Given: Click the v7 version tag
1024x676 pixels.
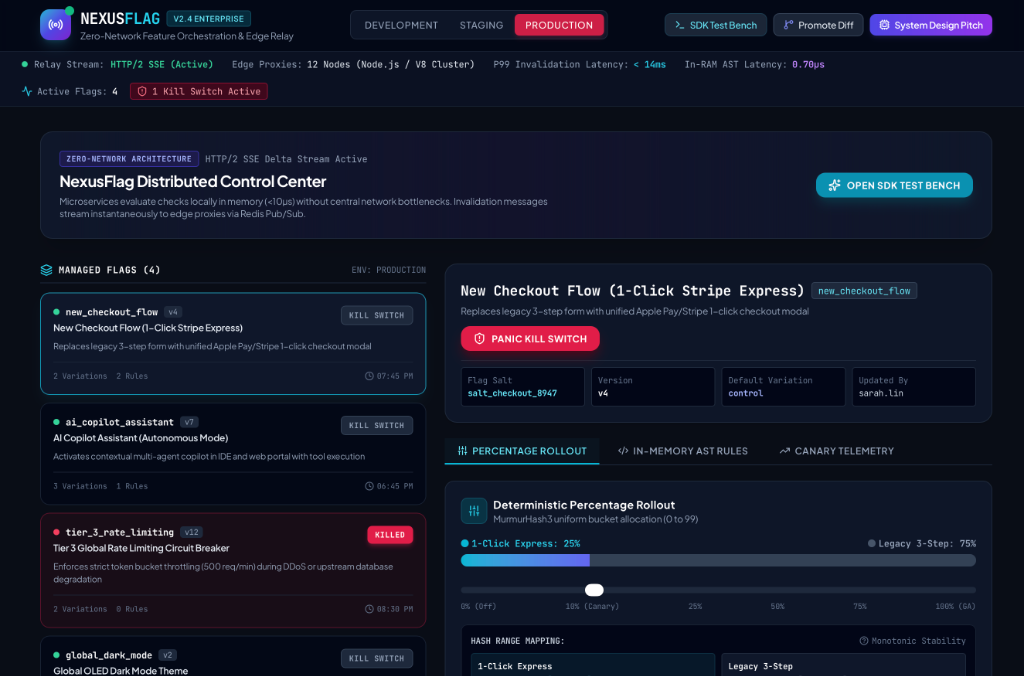Looking at the screenshot, I should pos(189,422).
